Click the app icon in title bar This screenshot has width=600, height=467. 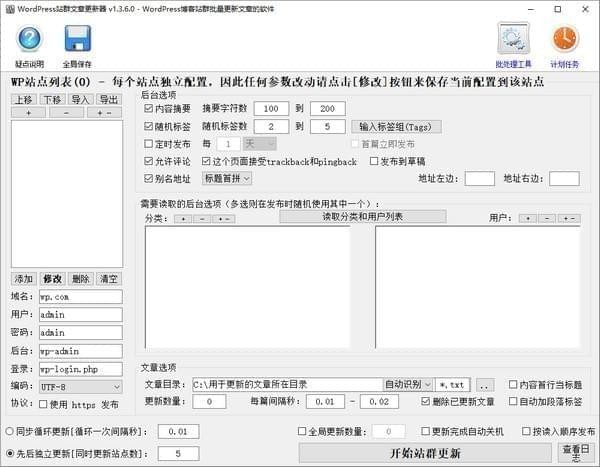pos(10,9)
